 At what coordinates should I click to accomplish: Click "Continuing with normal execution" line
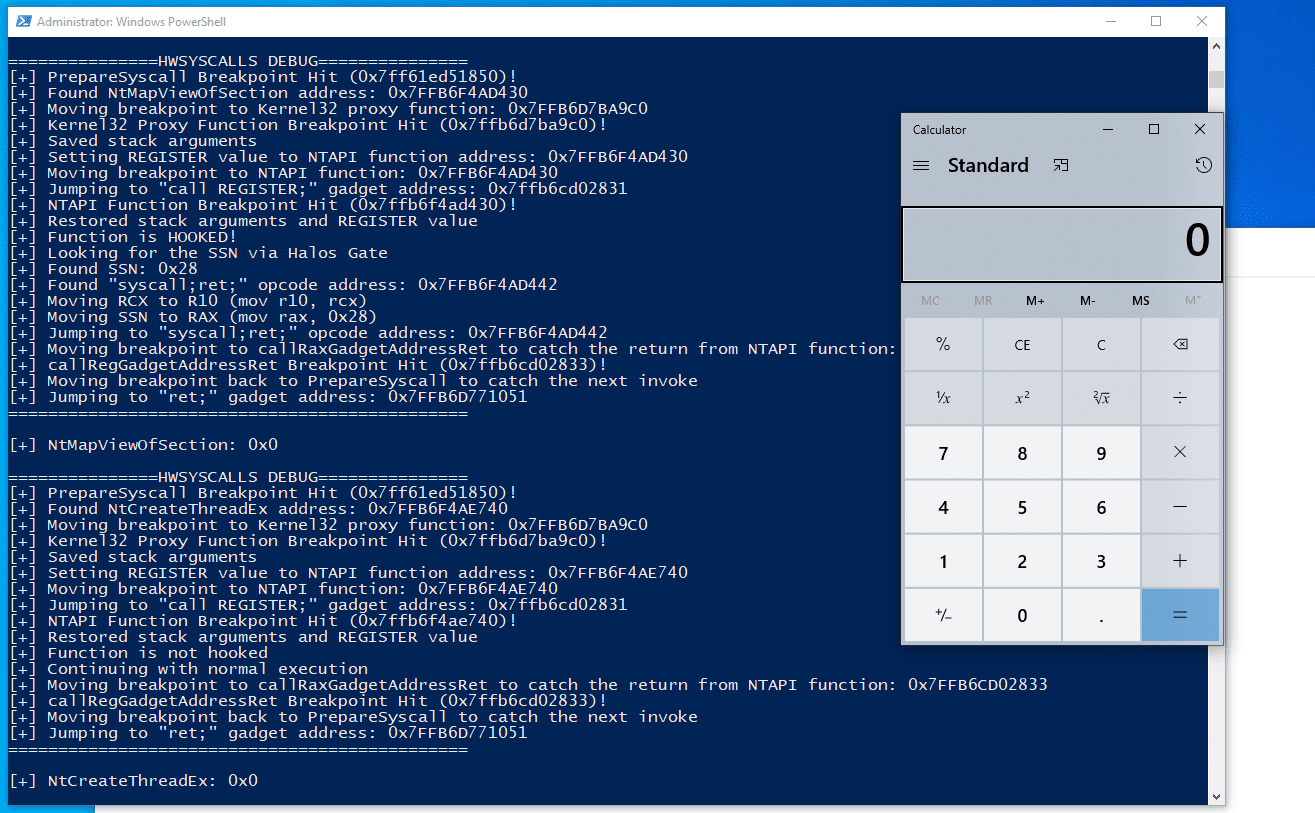tap(188, 669)
